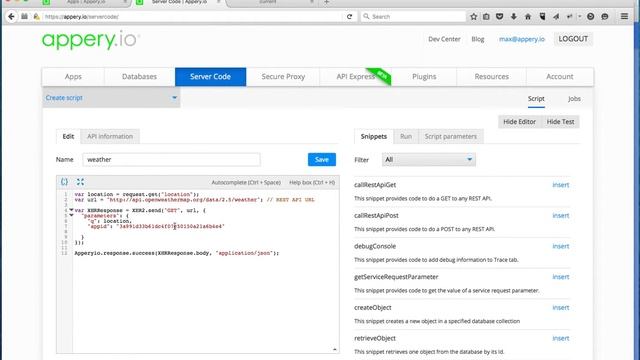Click the script Name field containing weather
Screen dimensions: 640x360
[x=171, y=160]
